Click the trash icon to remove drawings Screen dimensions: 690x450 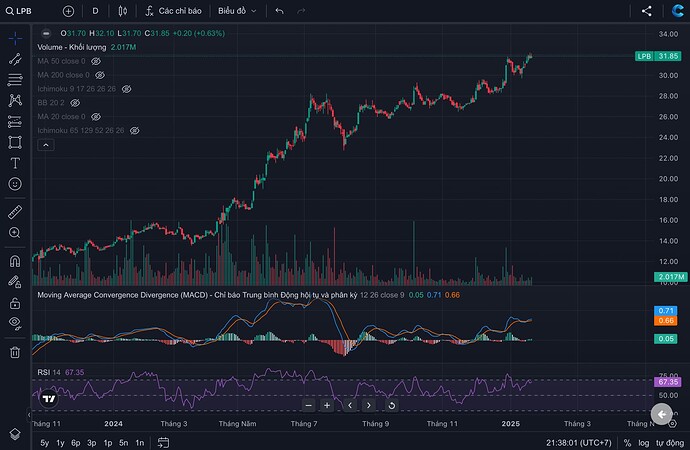point(15,352)
